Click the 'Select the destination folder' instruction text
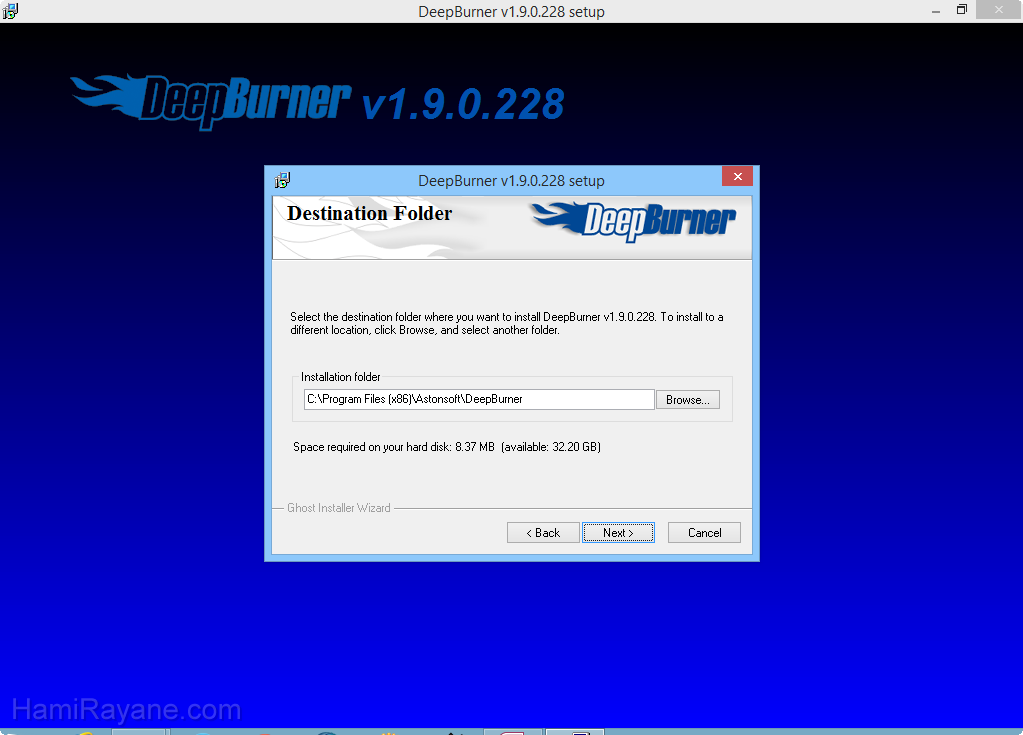This screenshot has width=1023, height=735. [507, 323]
